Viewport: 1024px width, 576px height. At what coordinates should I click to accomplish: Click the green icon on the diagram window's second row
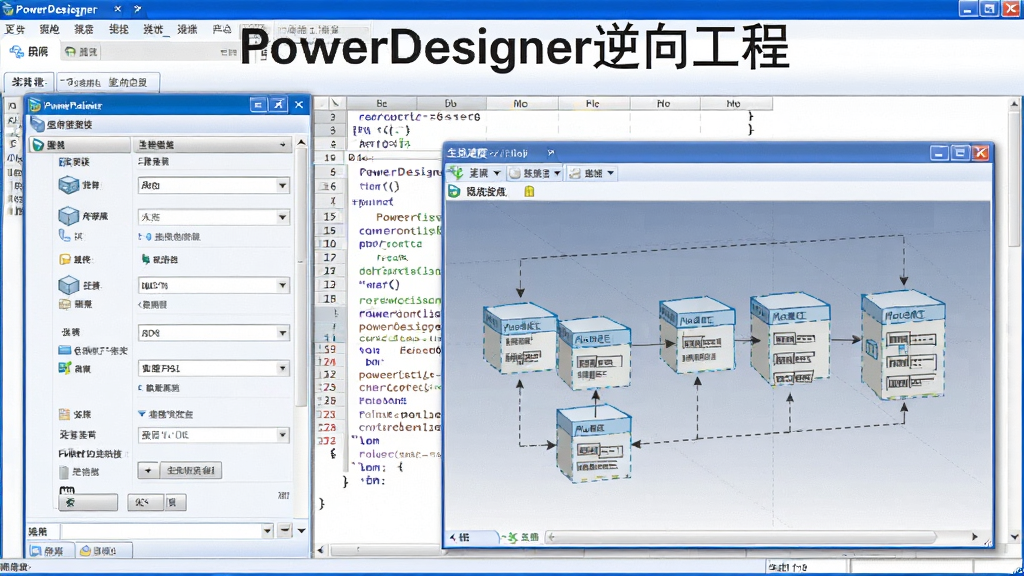pos(454,191)
